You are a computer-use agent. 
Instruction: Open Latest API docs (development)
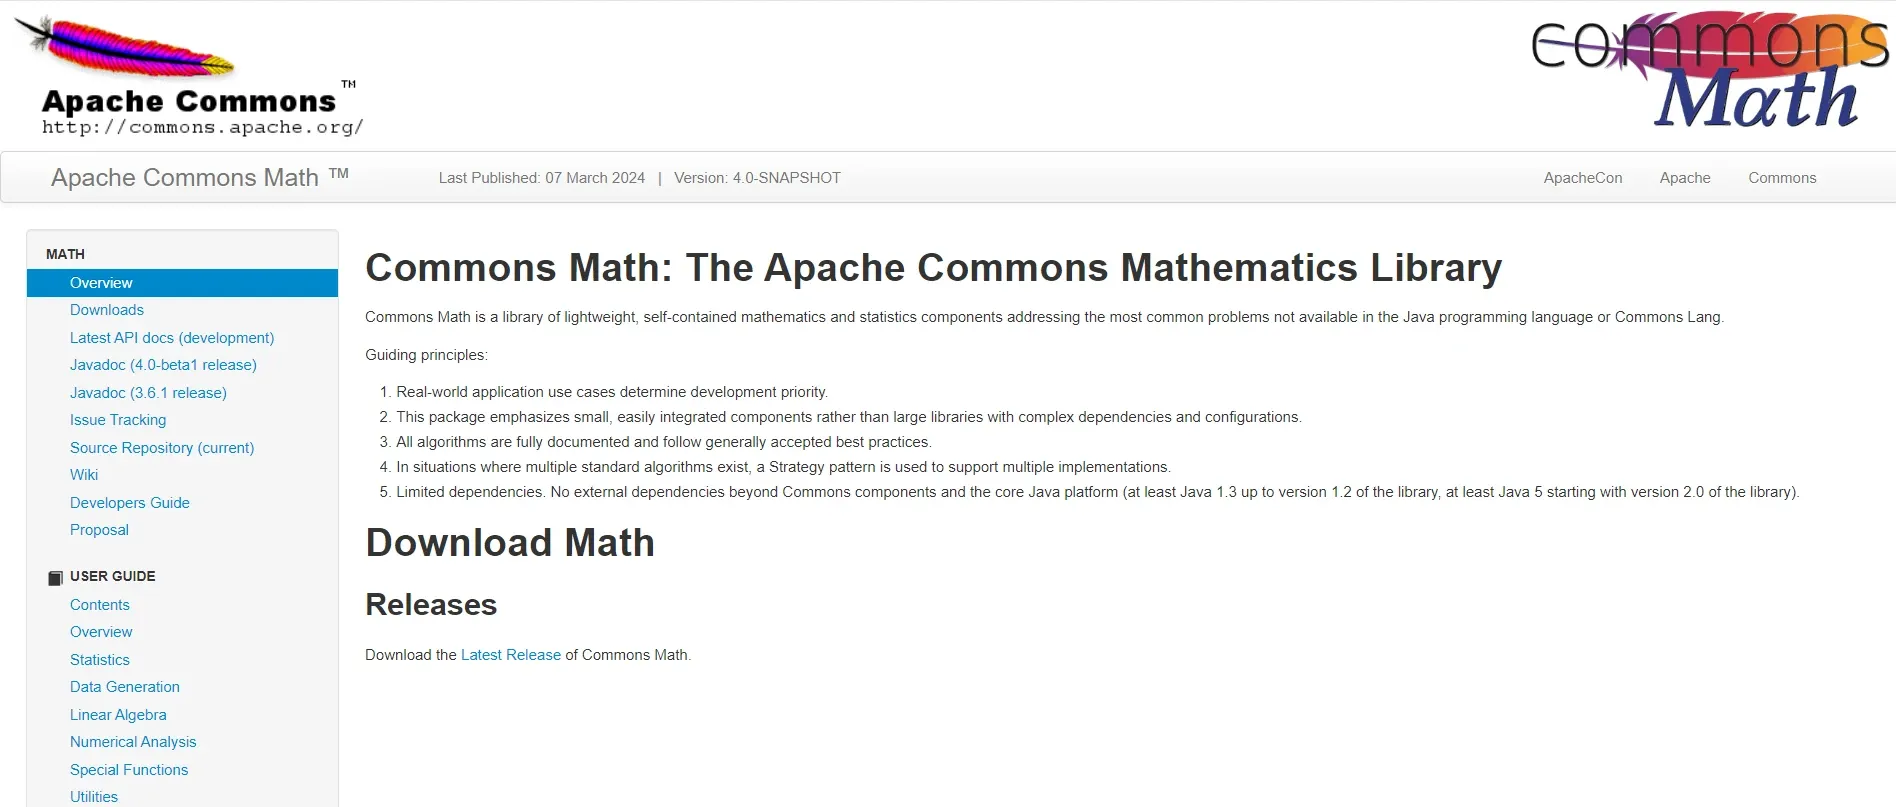point(172,338)
